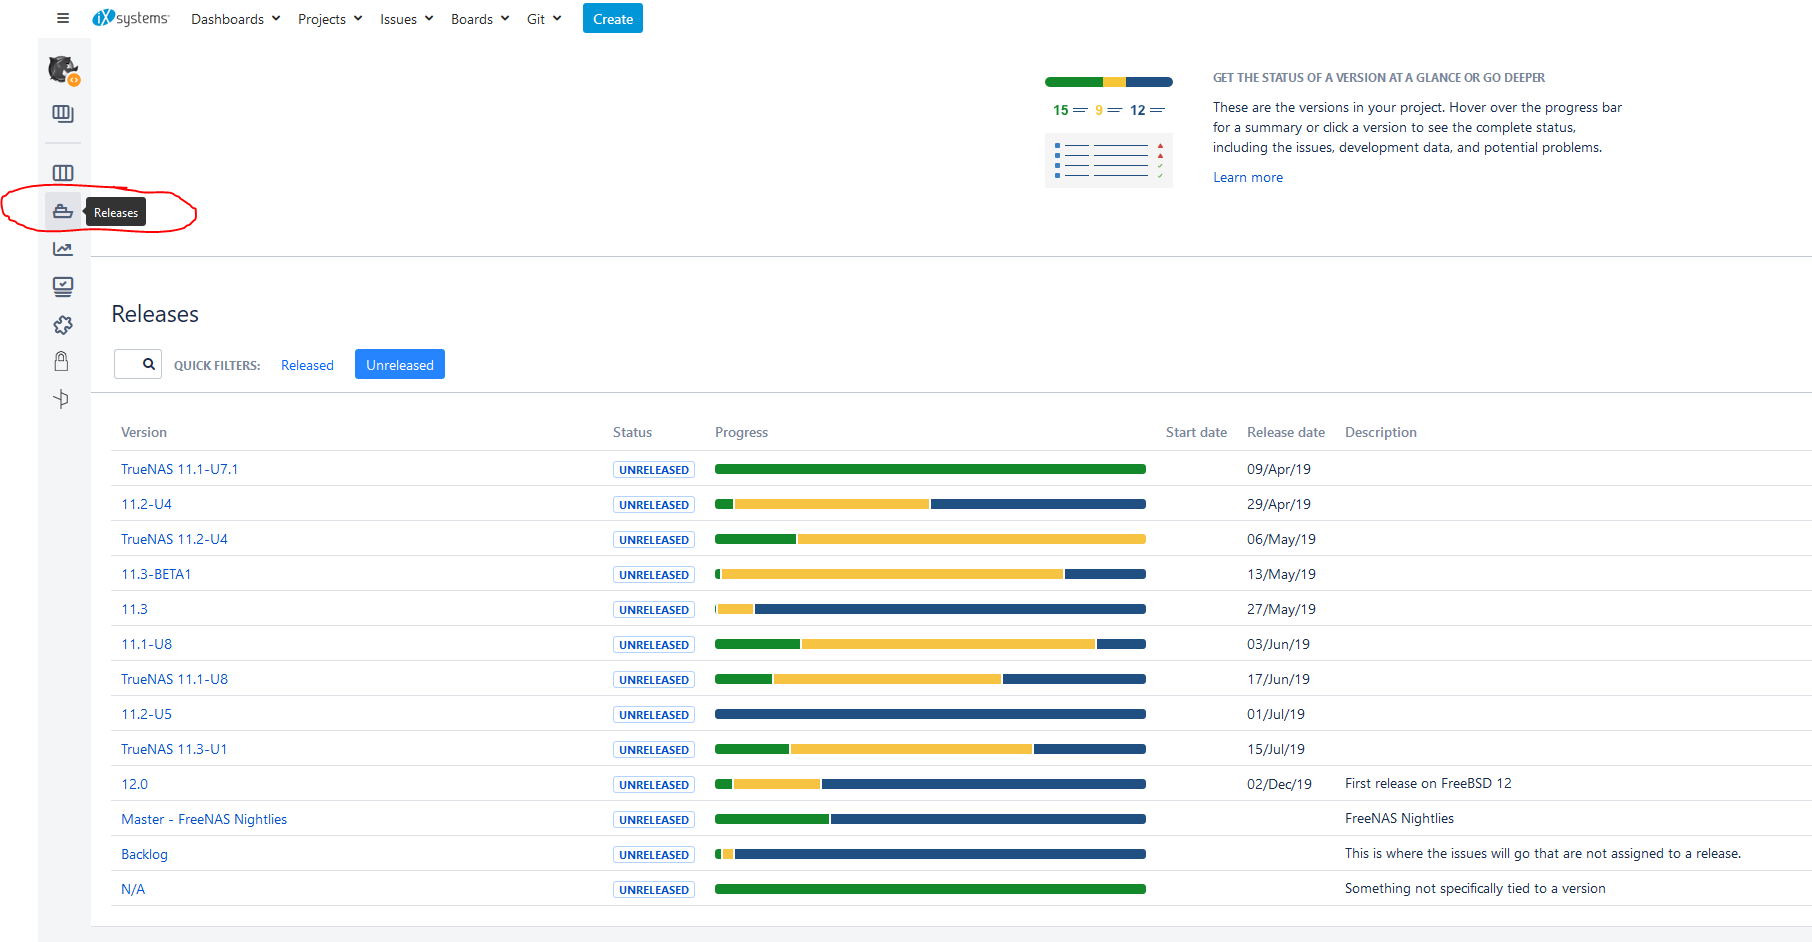Open the lock icon in sidebar
The height and width of the screenshot is (942, 1812).
(x=62, y=361)
